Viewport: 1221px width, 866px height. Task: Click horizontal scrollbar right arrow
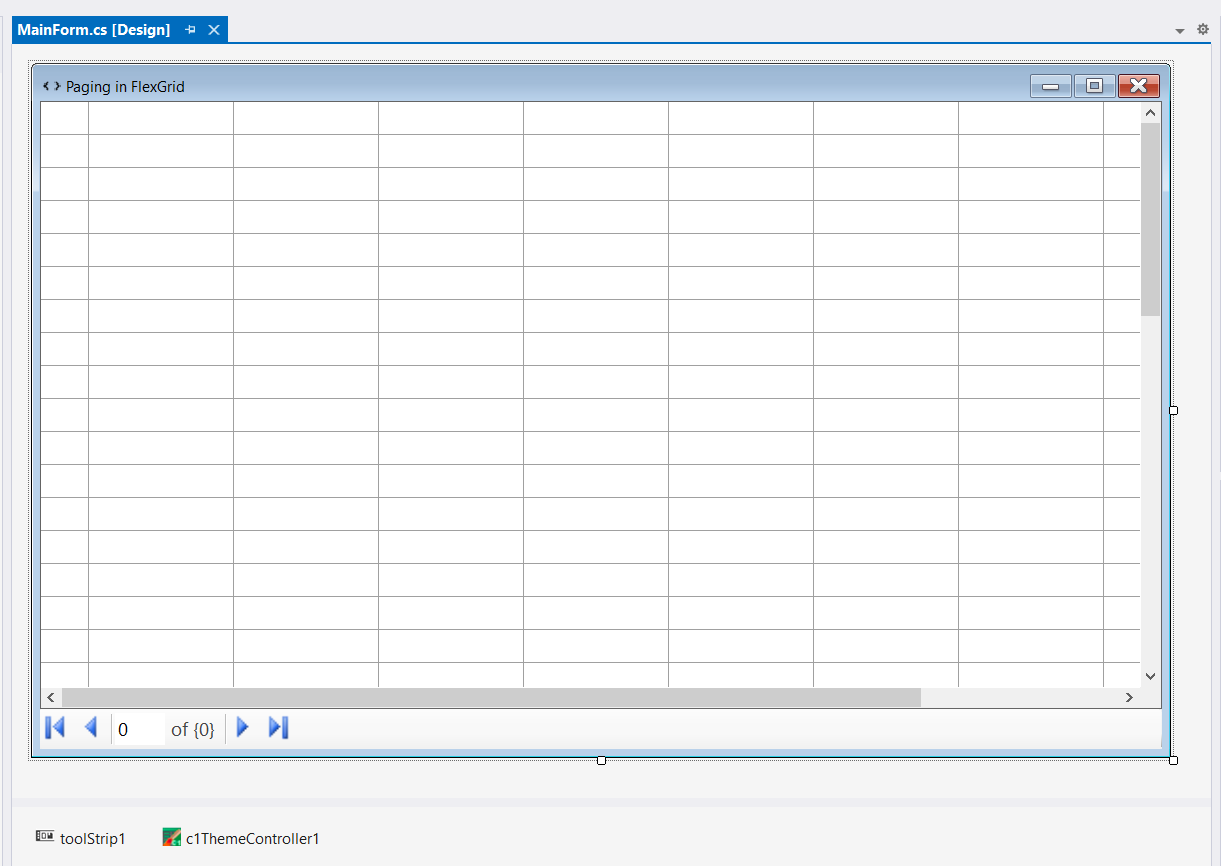pos(1129,698)
